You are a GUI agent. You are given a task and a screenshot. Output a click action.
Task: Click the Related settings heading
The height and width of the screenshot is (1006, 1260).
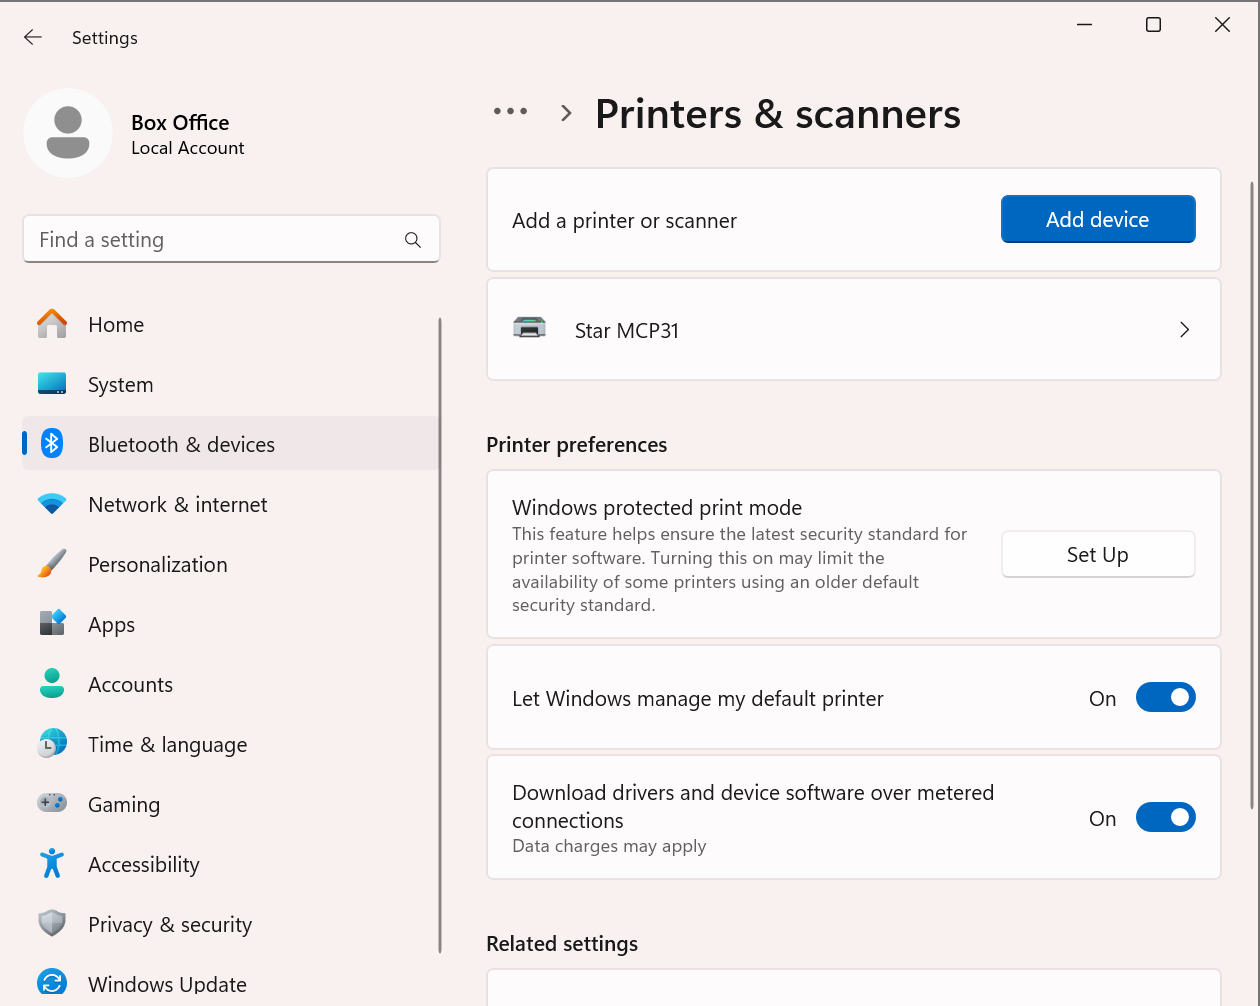click(562, 944)
